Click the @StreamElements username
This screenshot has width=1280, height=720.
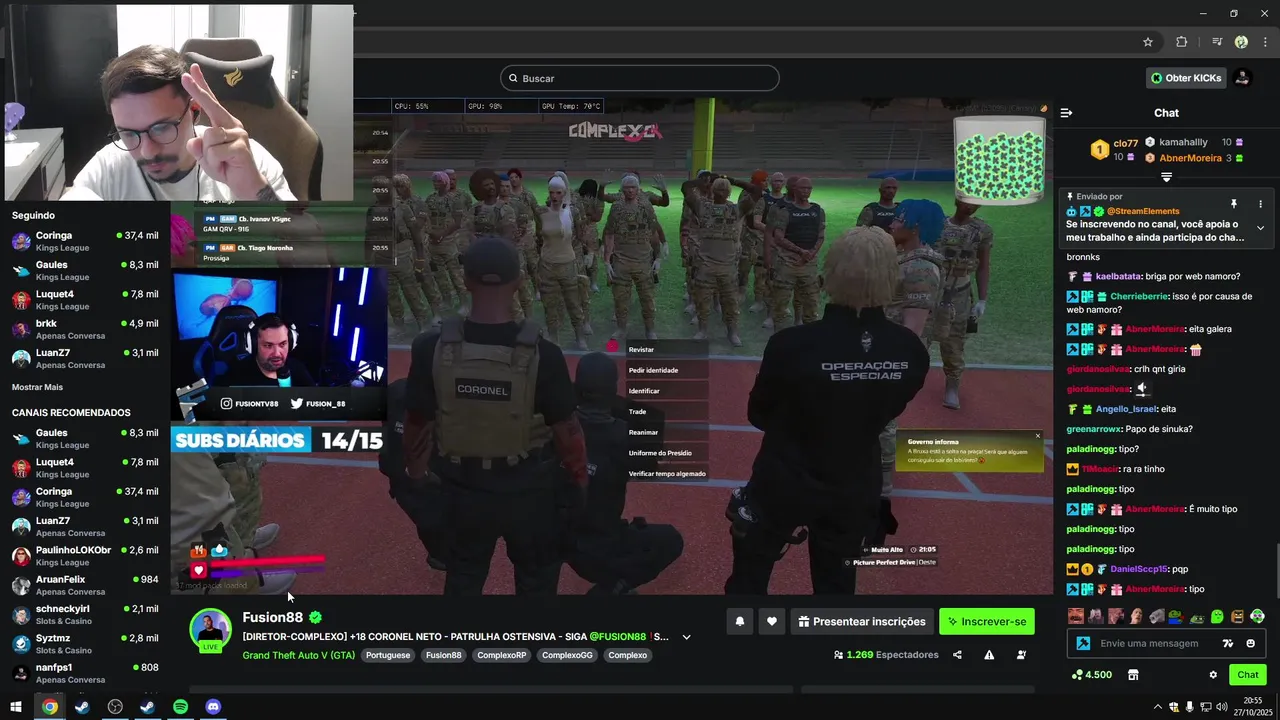click(1143, 211)
